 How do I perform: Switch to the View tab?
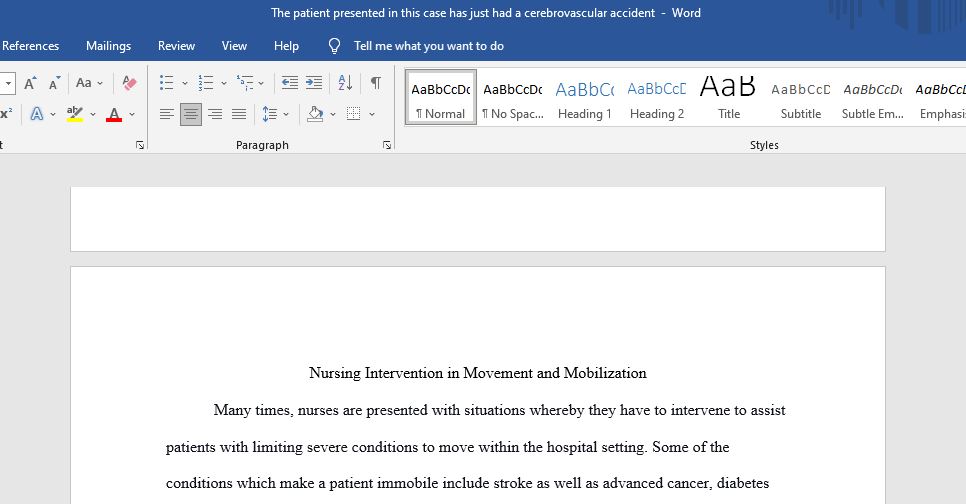pos(234,46)
